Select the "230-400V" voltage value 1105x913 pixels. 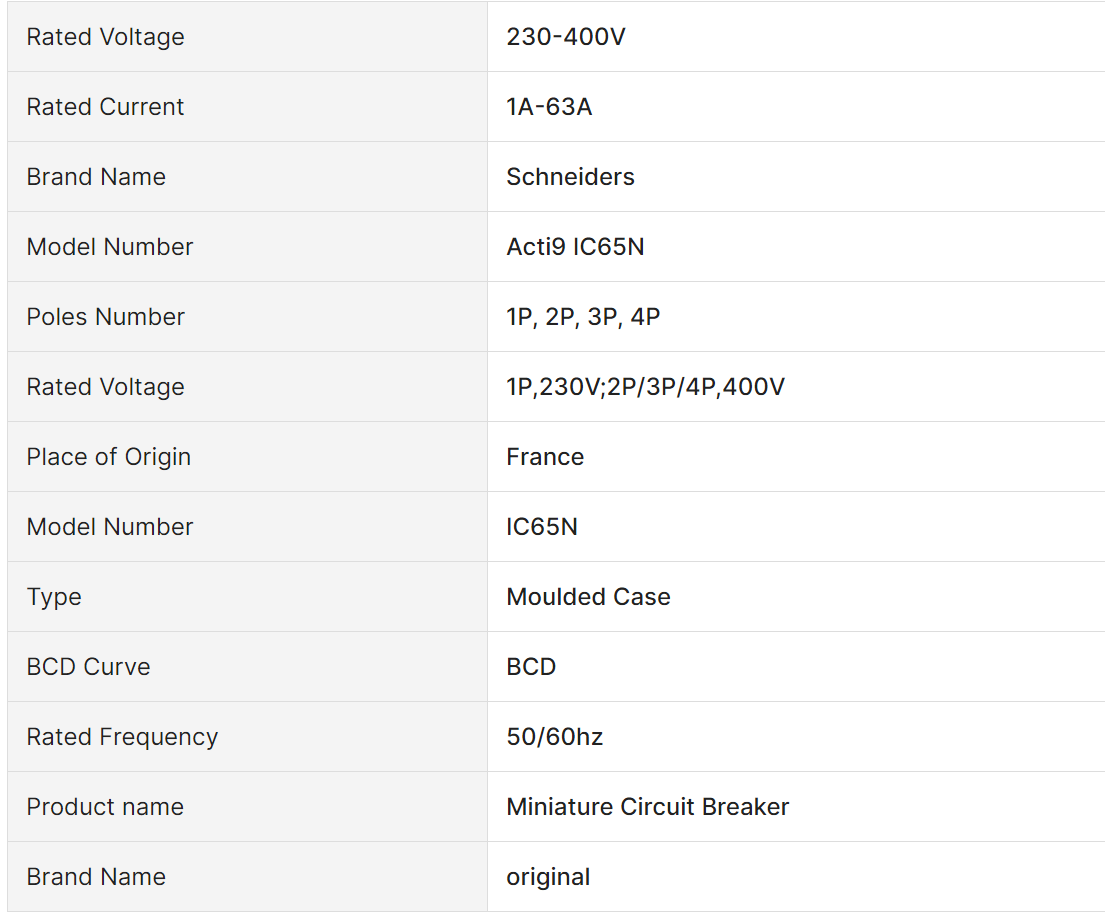tap(566, 37)
